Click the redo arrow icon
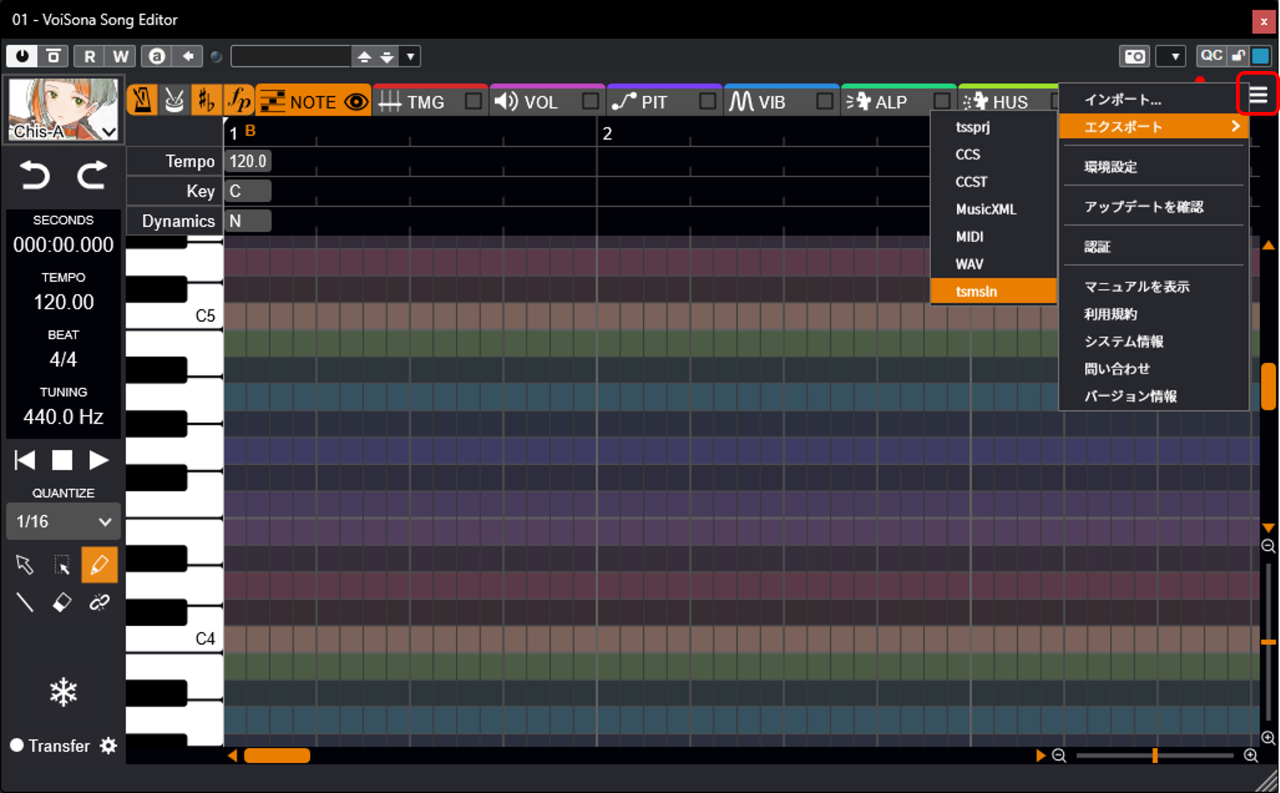 pos(92,177)
